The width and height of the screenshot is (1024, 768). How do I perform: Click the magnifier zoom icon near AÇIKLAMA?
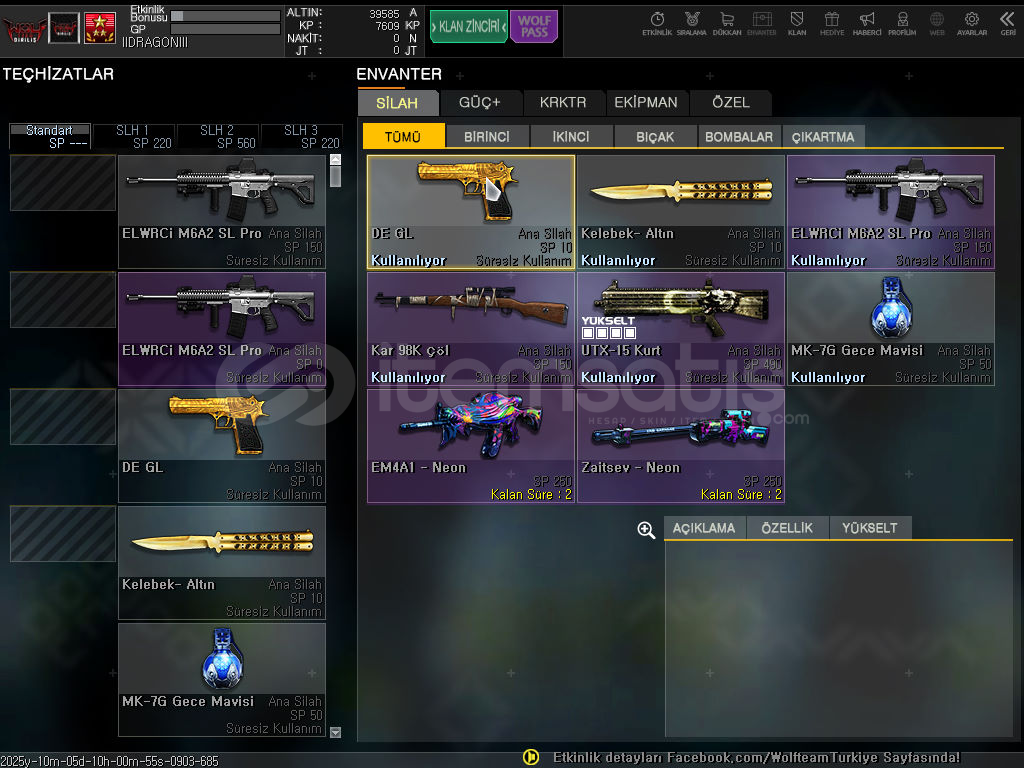646,530
